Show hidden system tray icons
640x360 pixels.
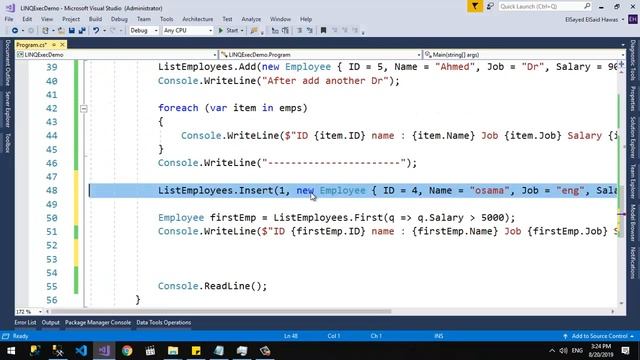click(x=552, y=351)
